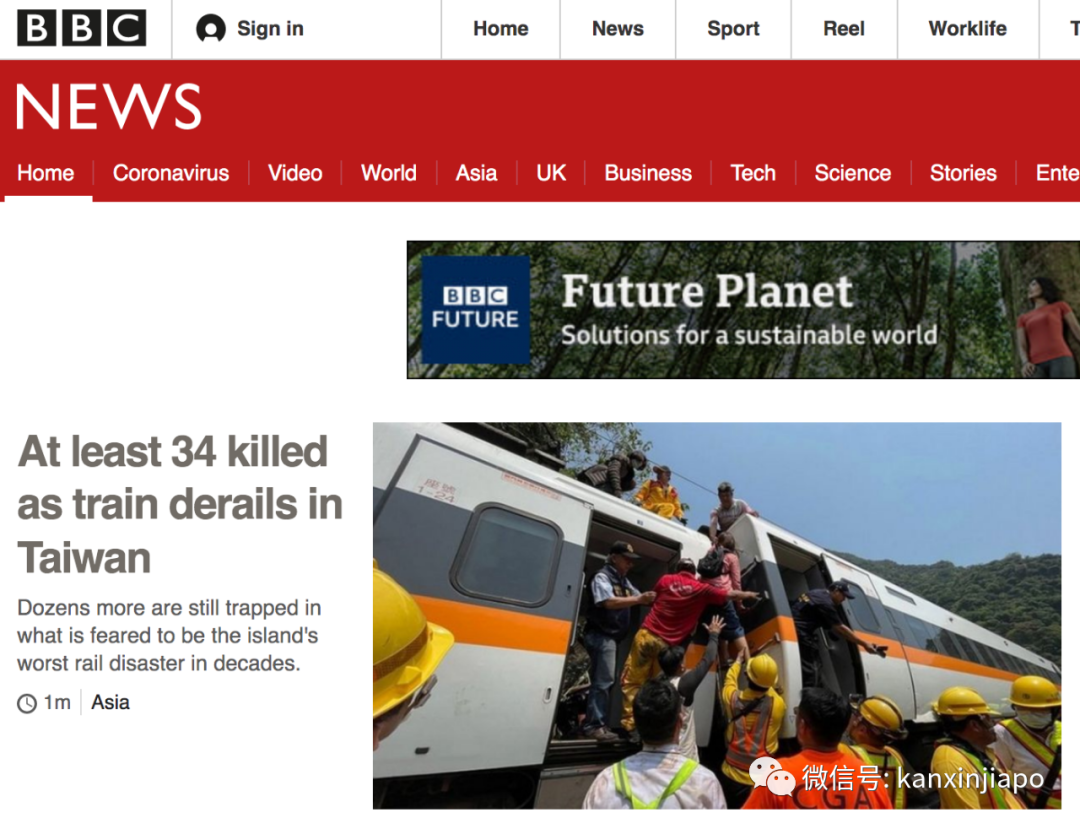Open the UK news tab

click(551, 173)
